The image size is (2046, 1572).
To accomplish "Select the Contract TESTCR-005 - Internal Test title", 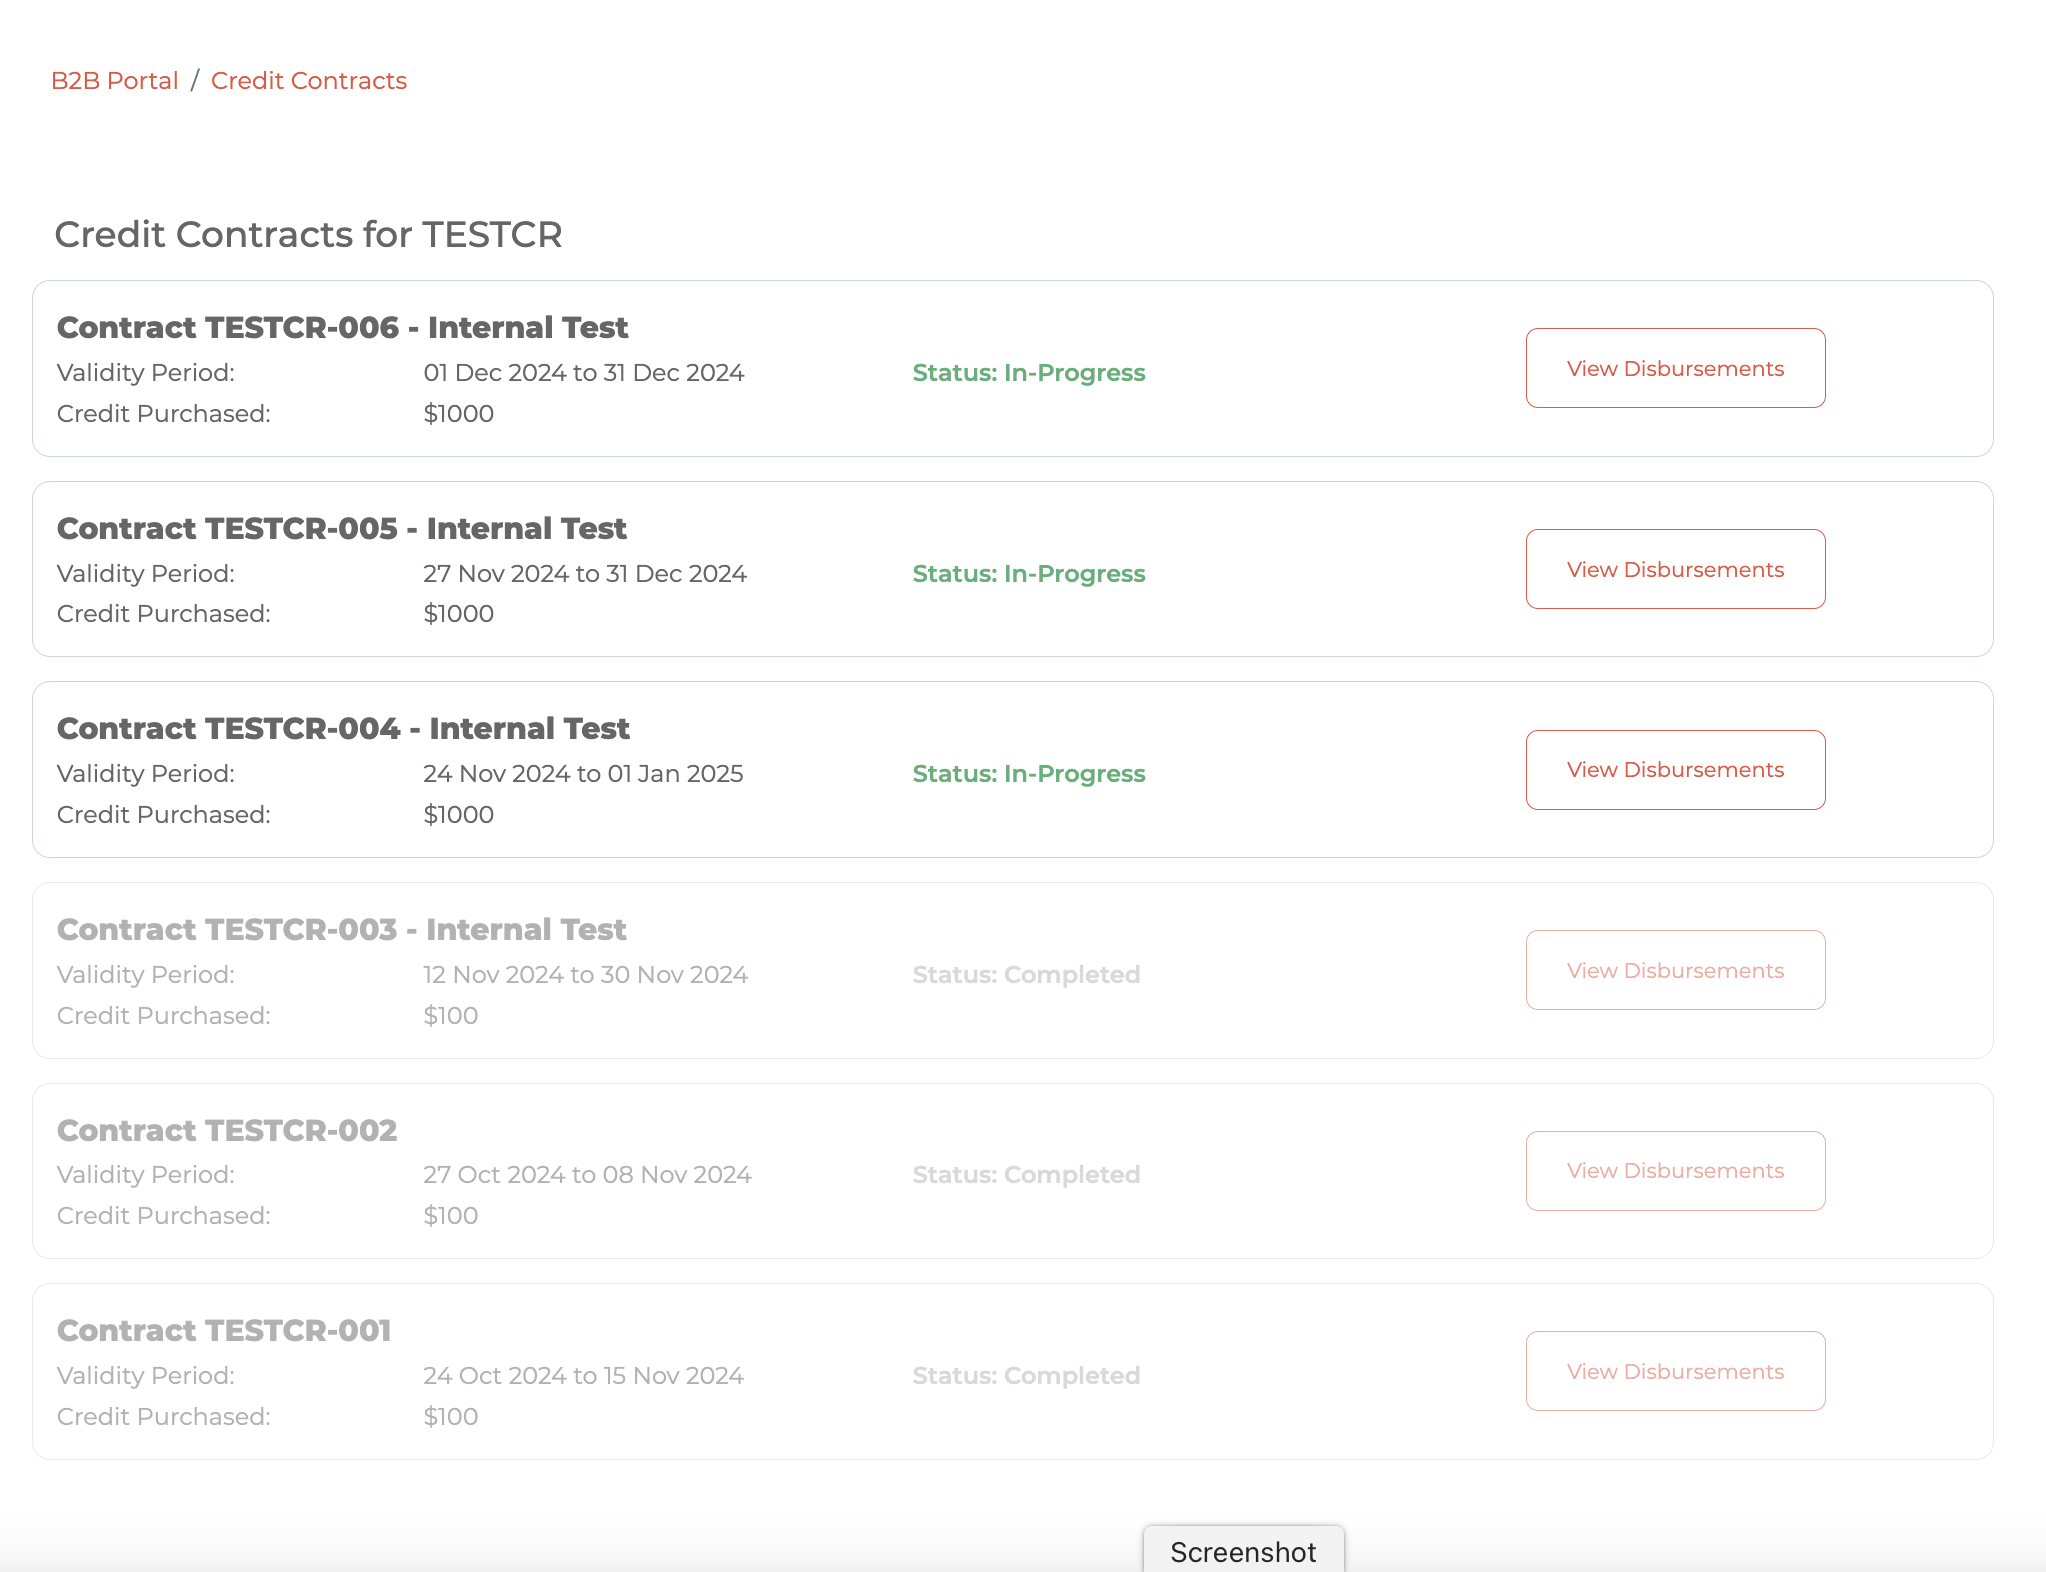I will point(341,529).
